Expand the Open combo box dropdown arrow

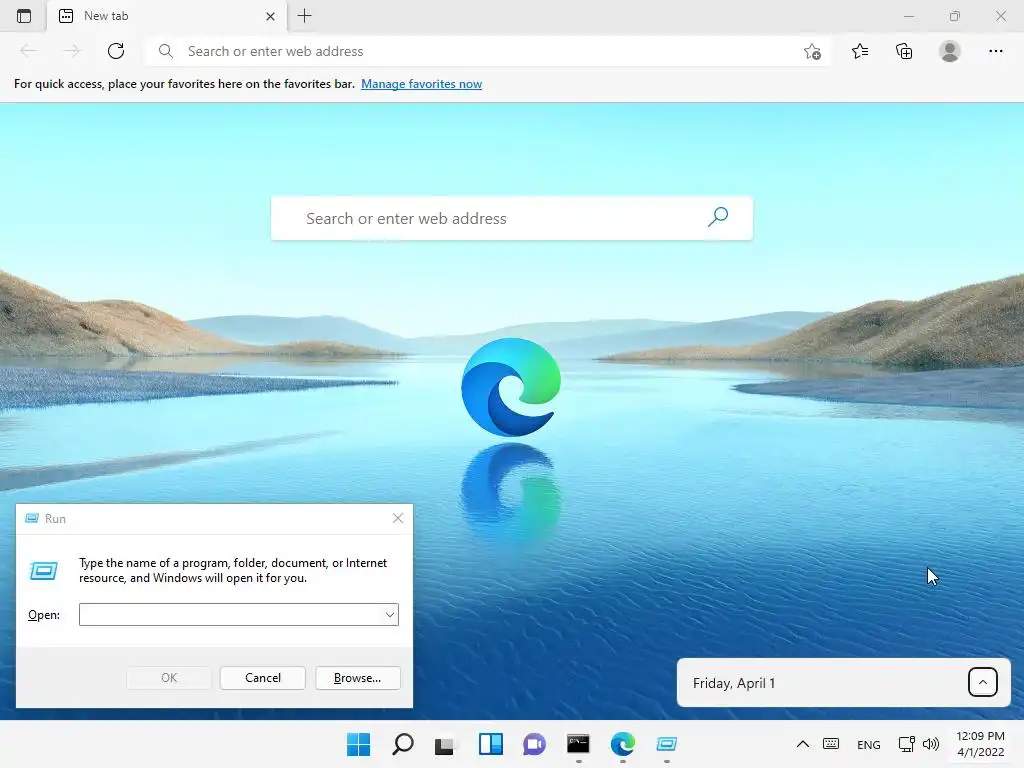point(389,615)
